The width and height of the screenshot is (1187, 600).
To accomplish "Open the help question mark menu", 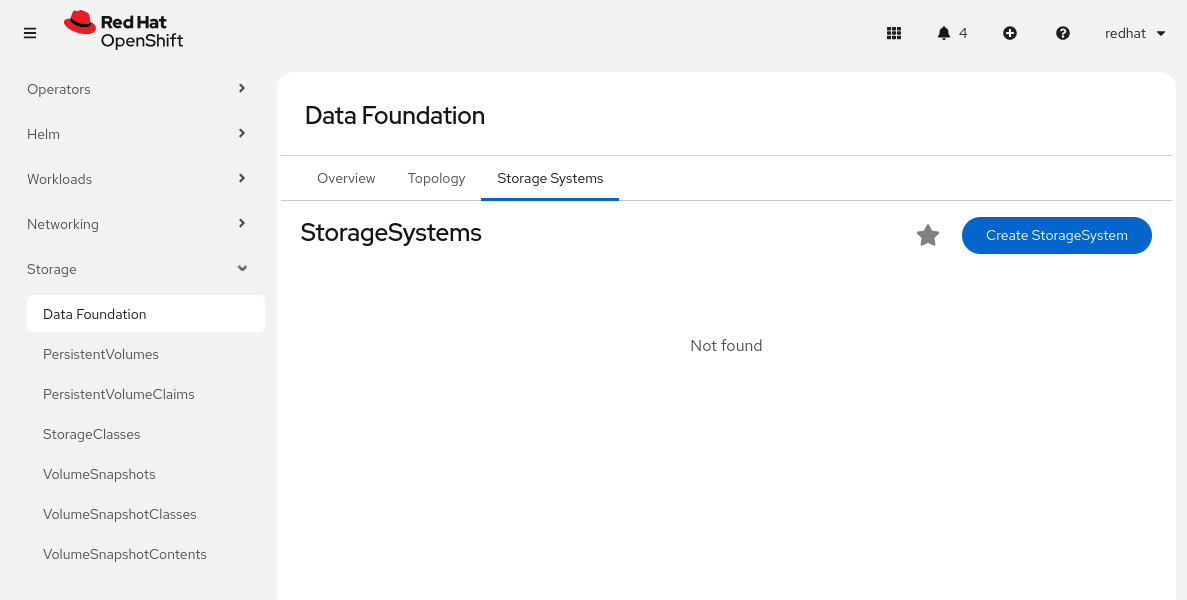I will [1063, 33].
